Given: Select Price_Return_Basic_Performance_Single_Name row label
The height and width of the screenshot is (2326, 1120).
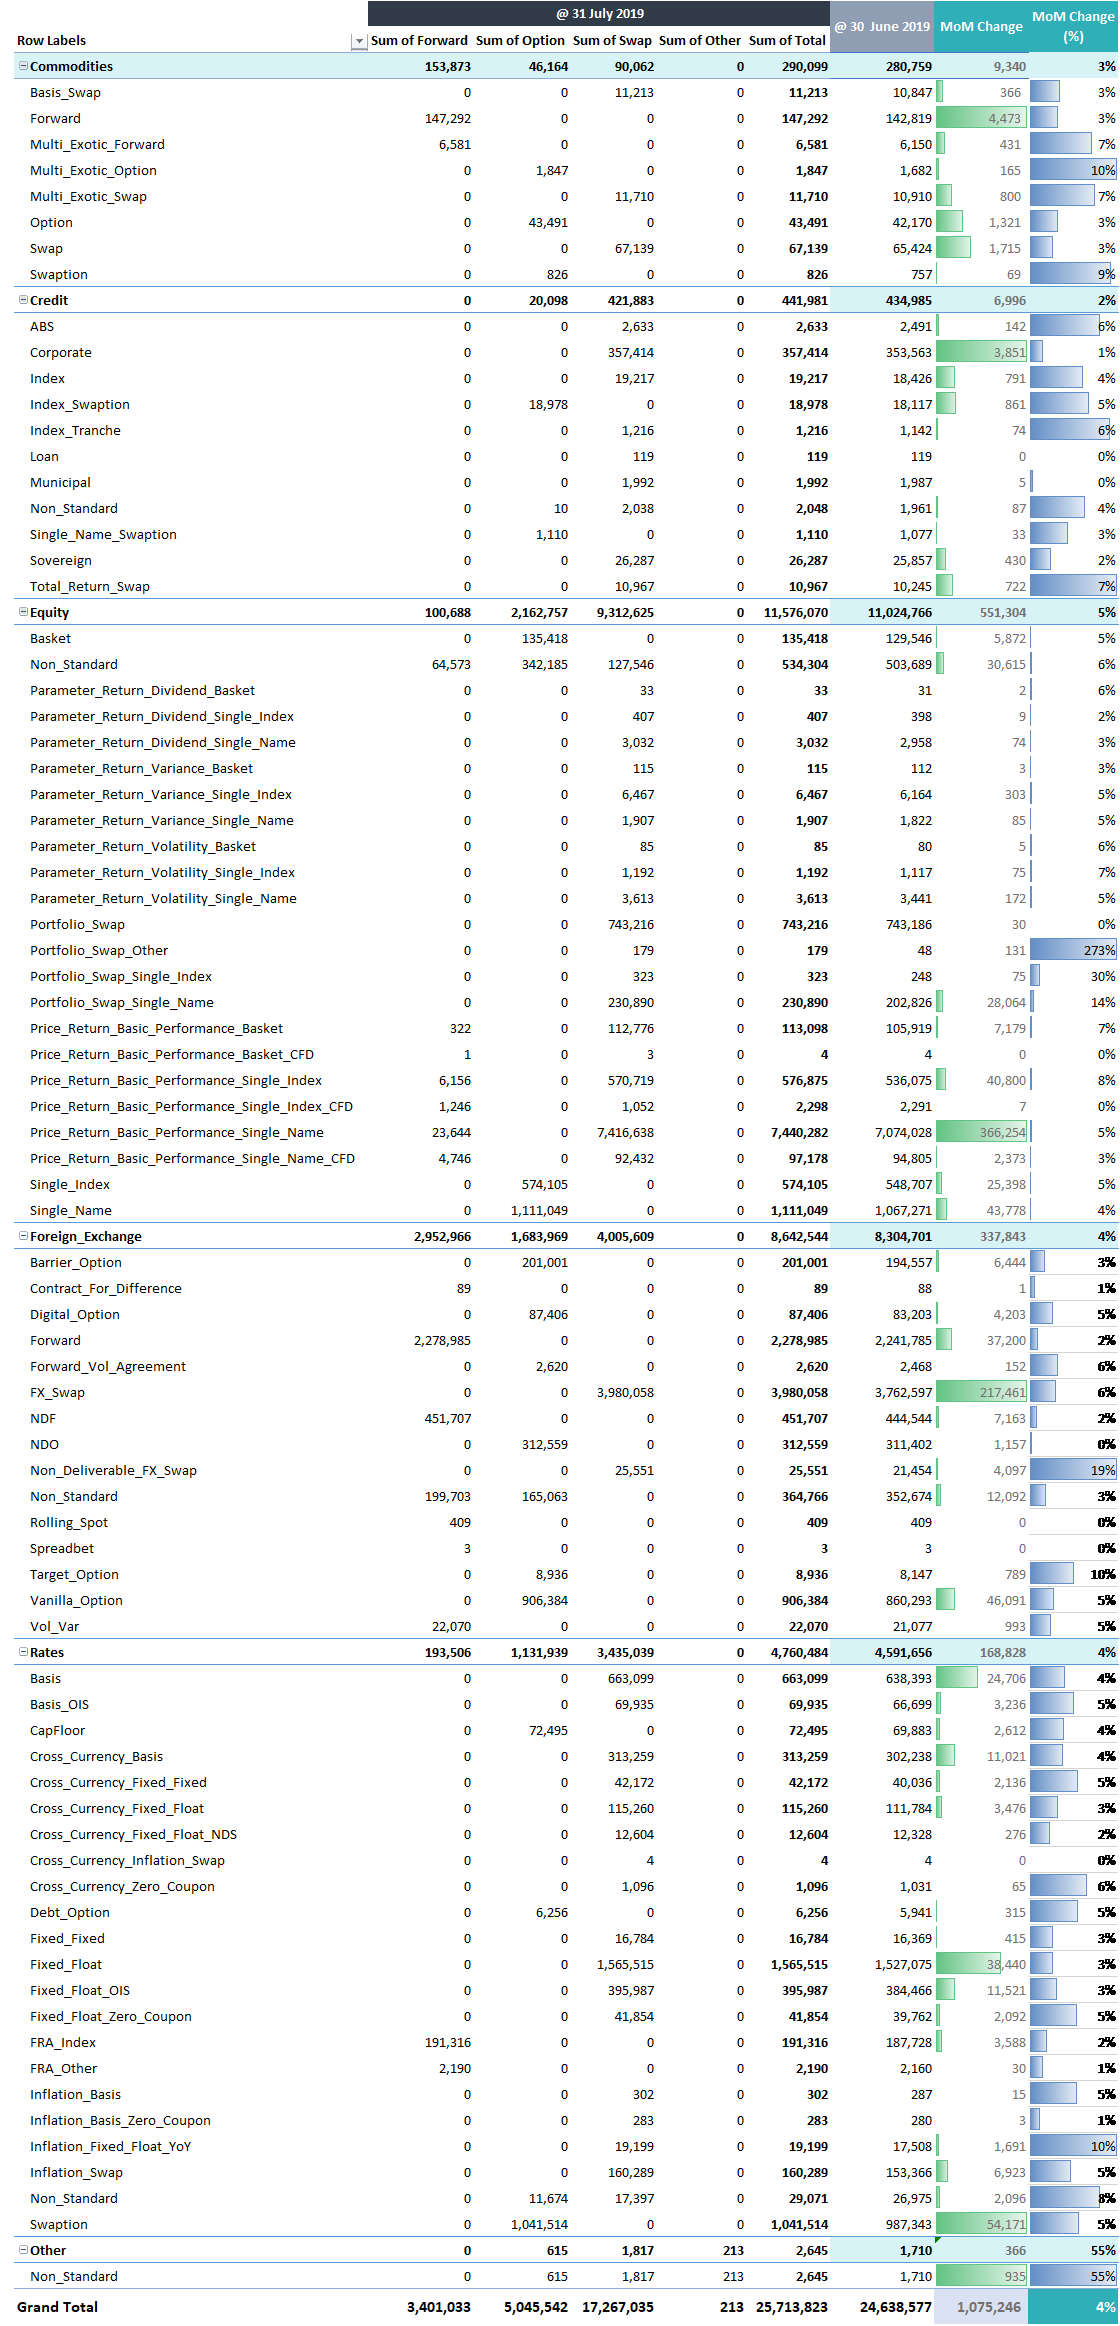Looking at the screenshot, I should [177, 1132].
